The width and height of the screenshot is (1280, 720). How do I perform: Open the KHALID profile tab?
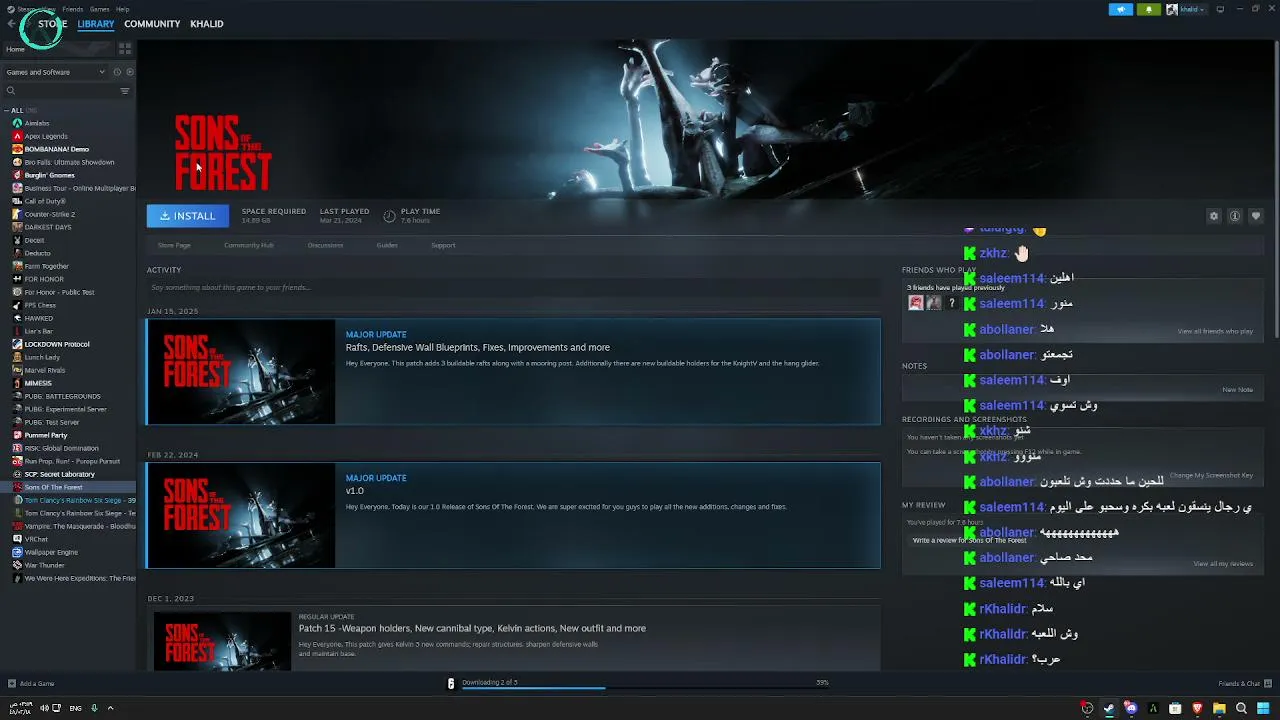pos(207,24)
